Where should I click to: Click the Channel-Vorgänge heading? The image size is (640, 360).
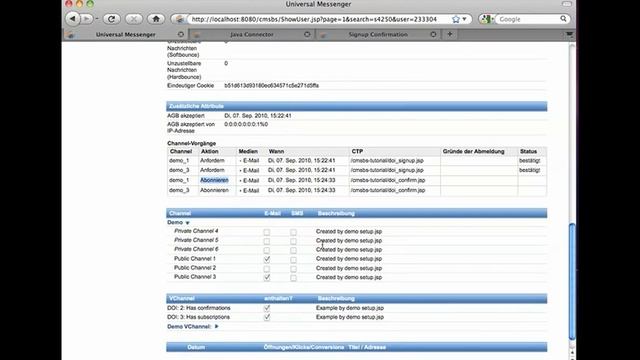pos(191,143)
